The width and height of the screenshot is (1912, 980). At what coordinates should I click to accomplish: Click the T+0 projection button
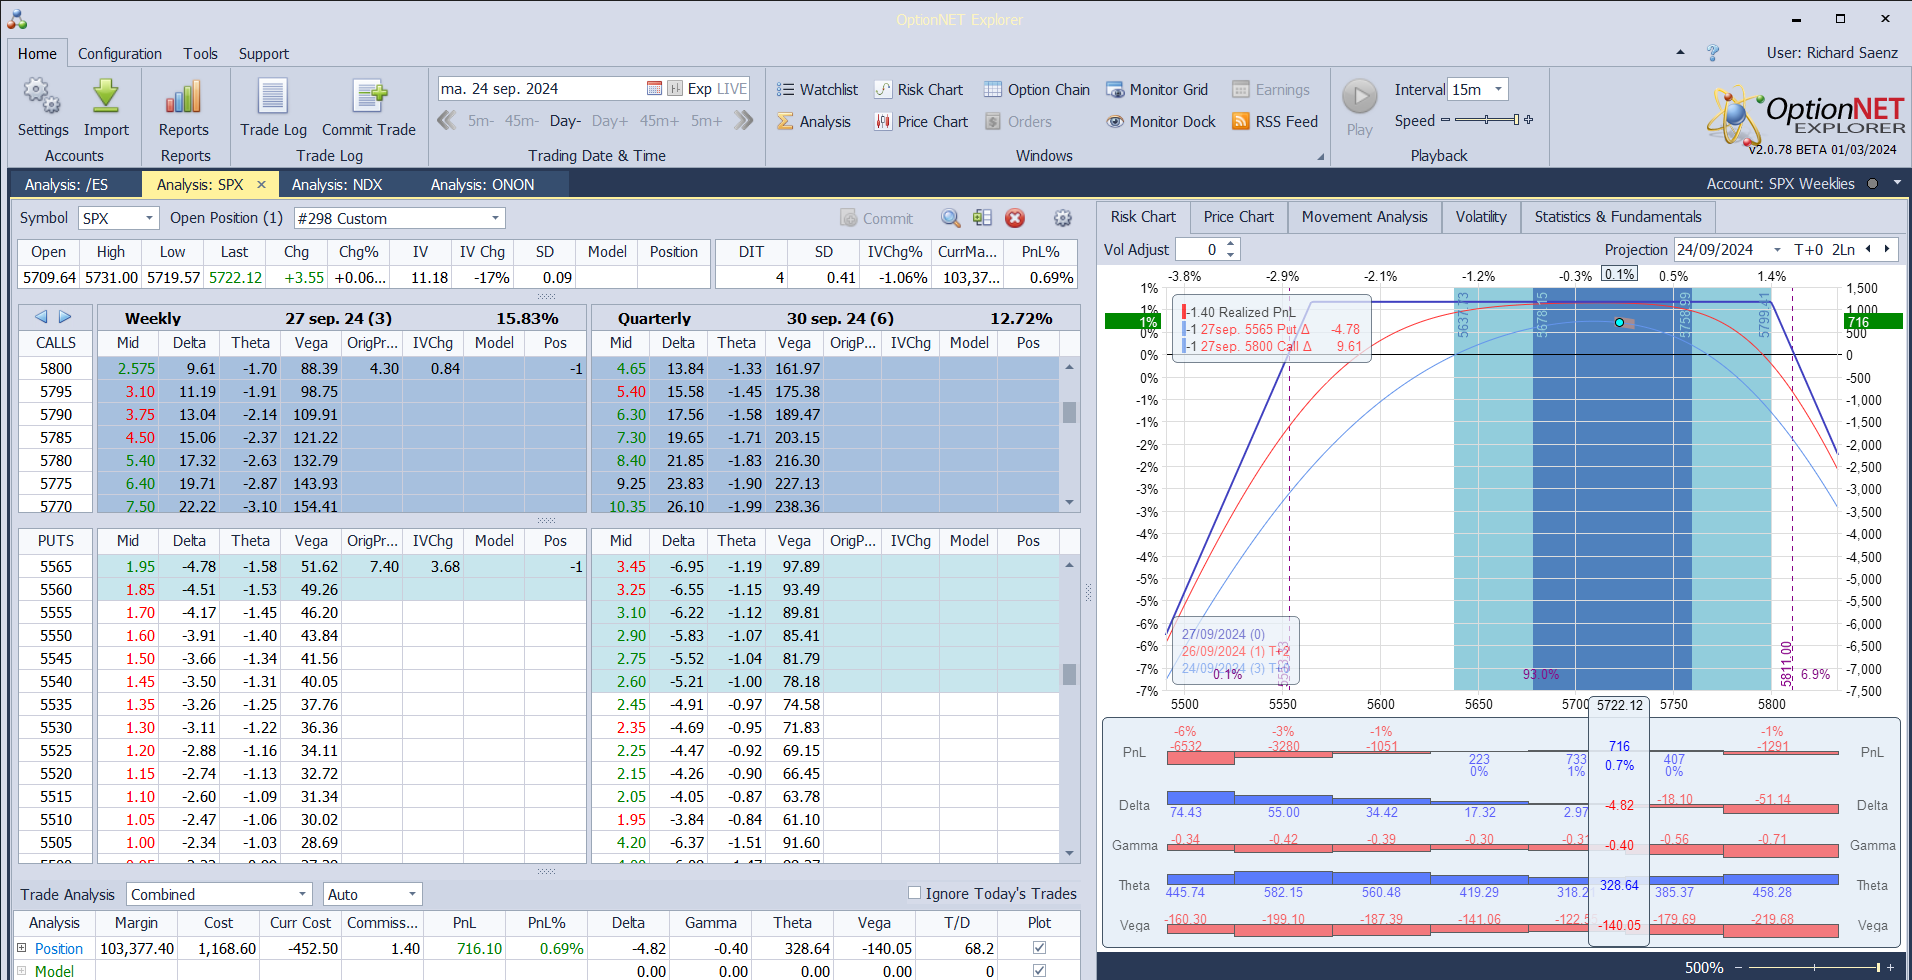click(1809, 250)
